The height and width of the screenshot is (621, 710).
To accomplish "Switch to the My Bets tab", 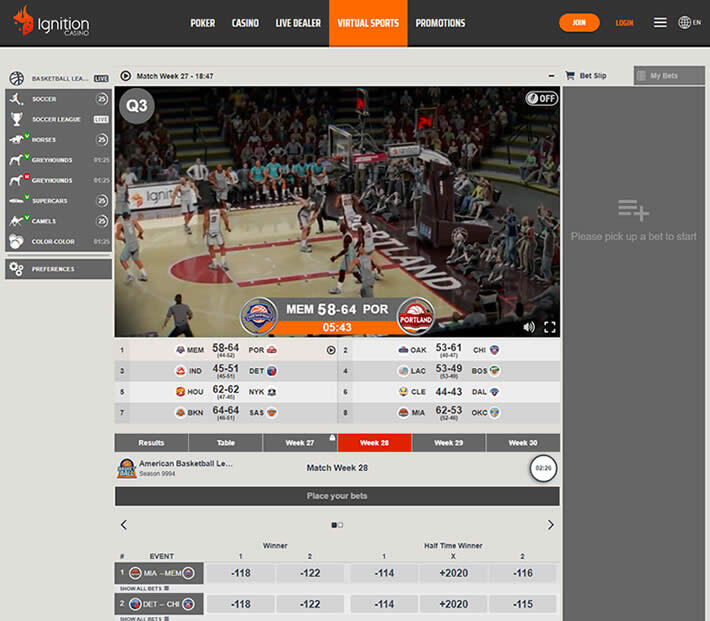I will pyautogui.click(x=669, y=76).
